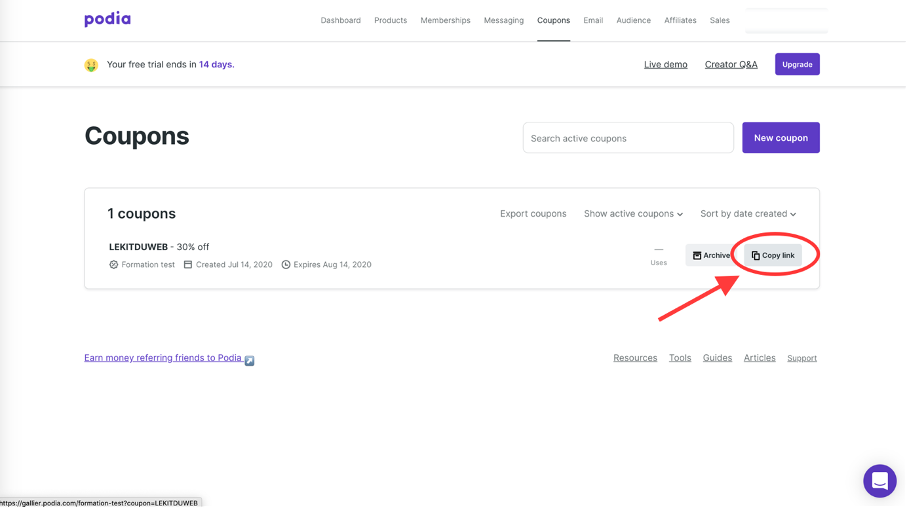Viewport: 906px width, 508px height.
Task: Click the Formation test product icon
Action: click(114, 265)
